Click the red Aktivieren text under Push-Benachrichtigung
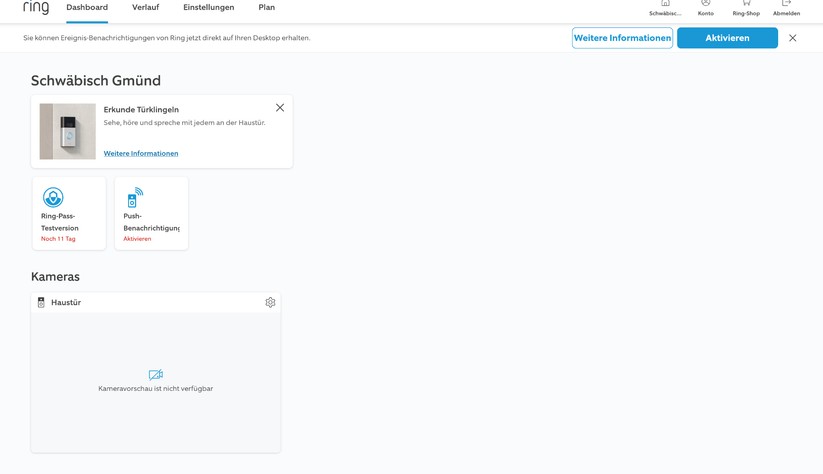Image resolution: width=823 pixels, height=474 pixels. [x=137, y=239]
